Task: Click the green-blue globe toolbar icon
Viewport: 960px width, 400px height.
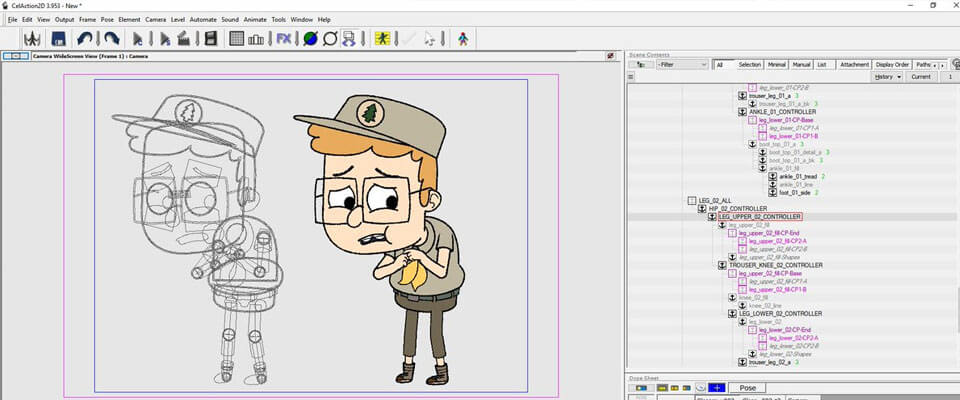Action: pyautogui.click(x=310, y=39)
